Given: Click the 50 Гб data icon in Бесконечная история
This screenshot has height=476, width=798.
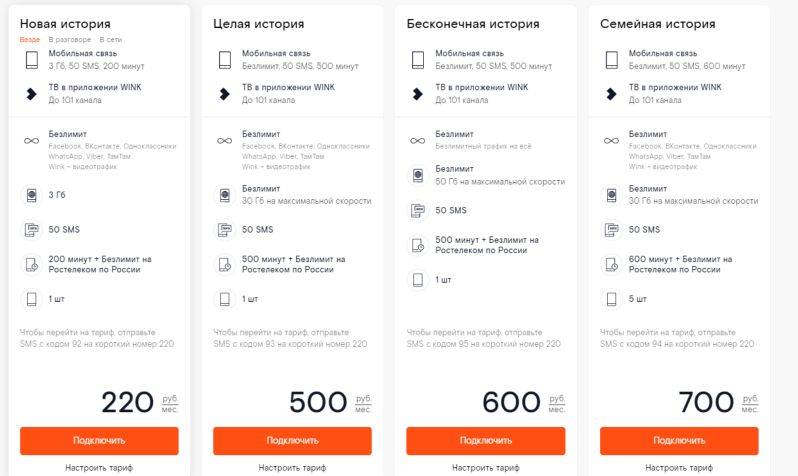Looking at the screenshot, I should [x=418, y=176].
